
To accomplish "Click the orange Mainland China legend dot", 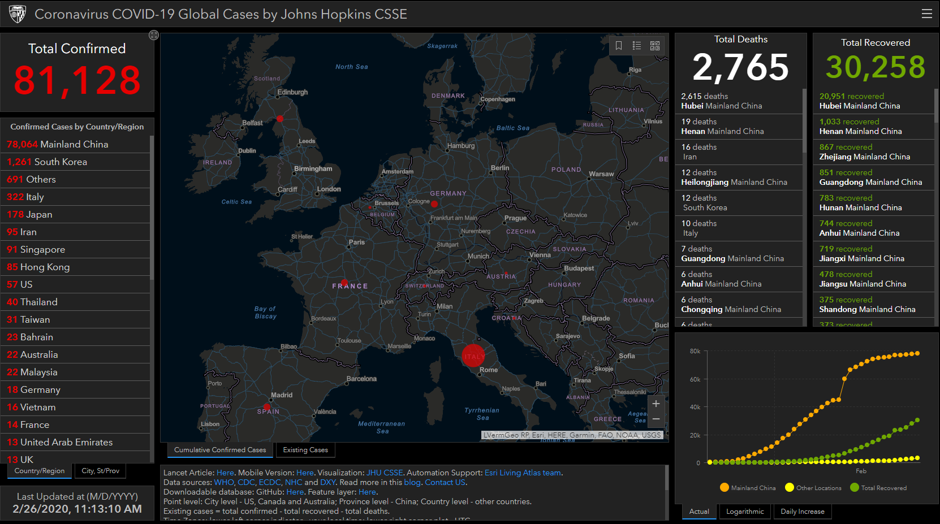I will (724, 487).
